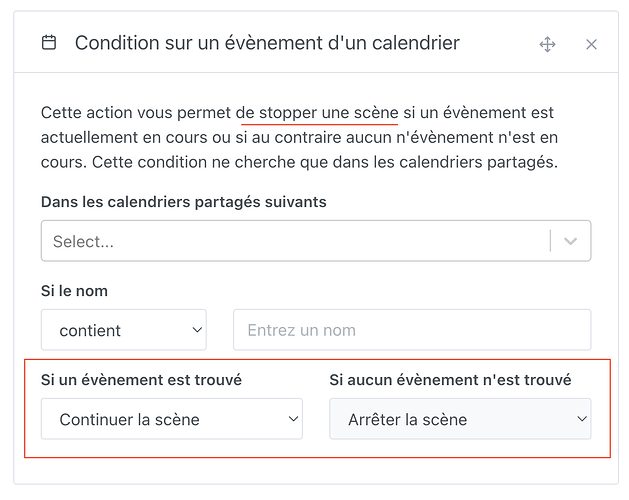Click the calendar icon in the header
This screenshot has height=500, width=629.
click(x=49, y=43)
